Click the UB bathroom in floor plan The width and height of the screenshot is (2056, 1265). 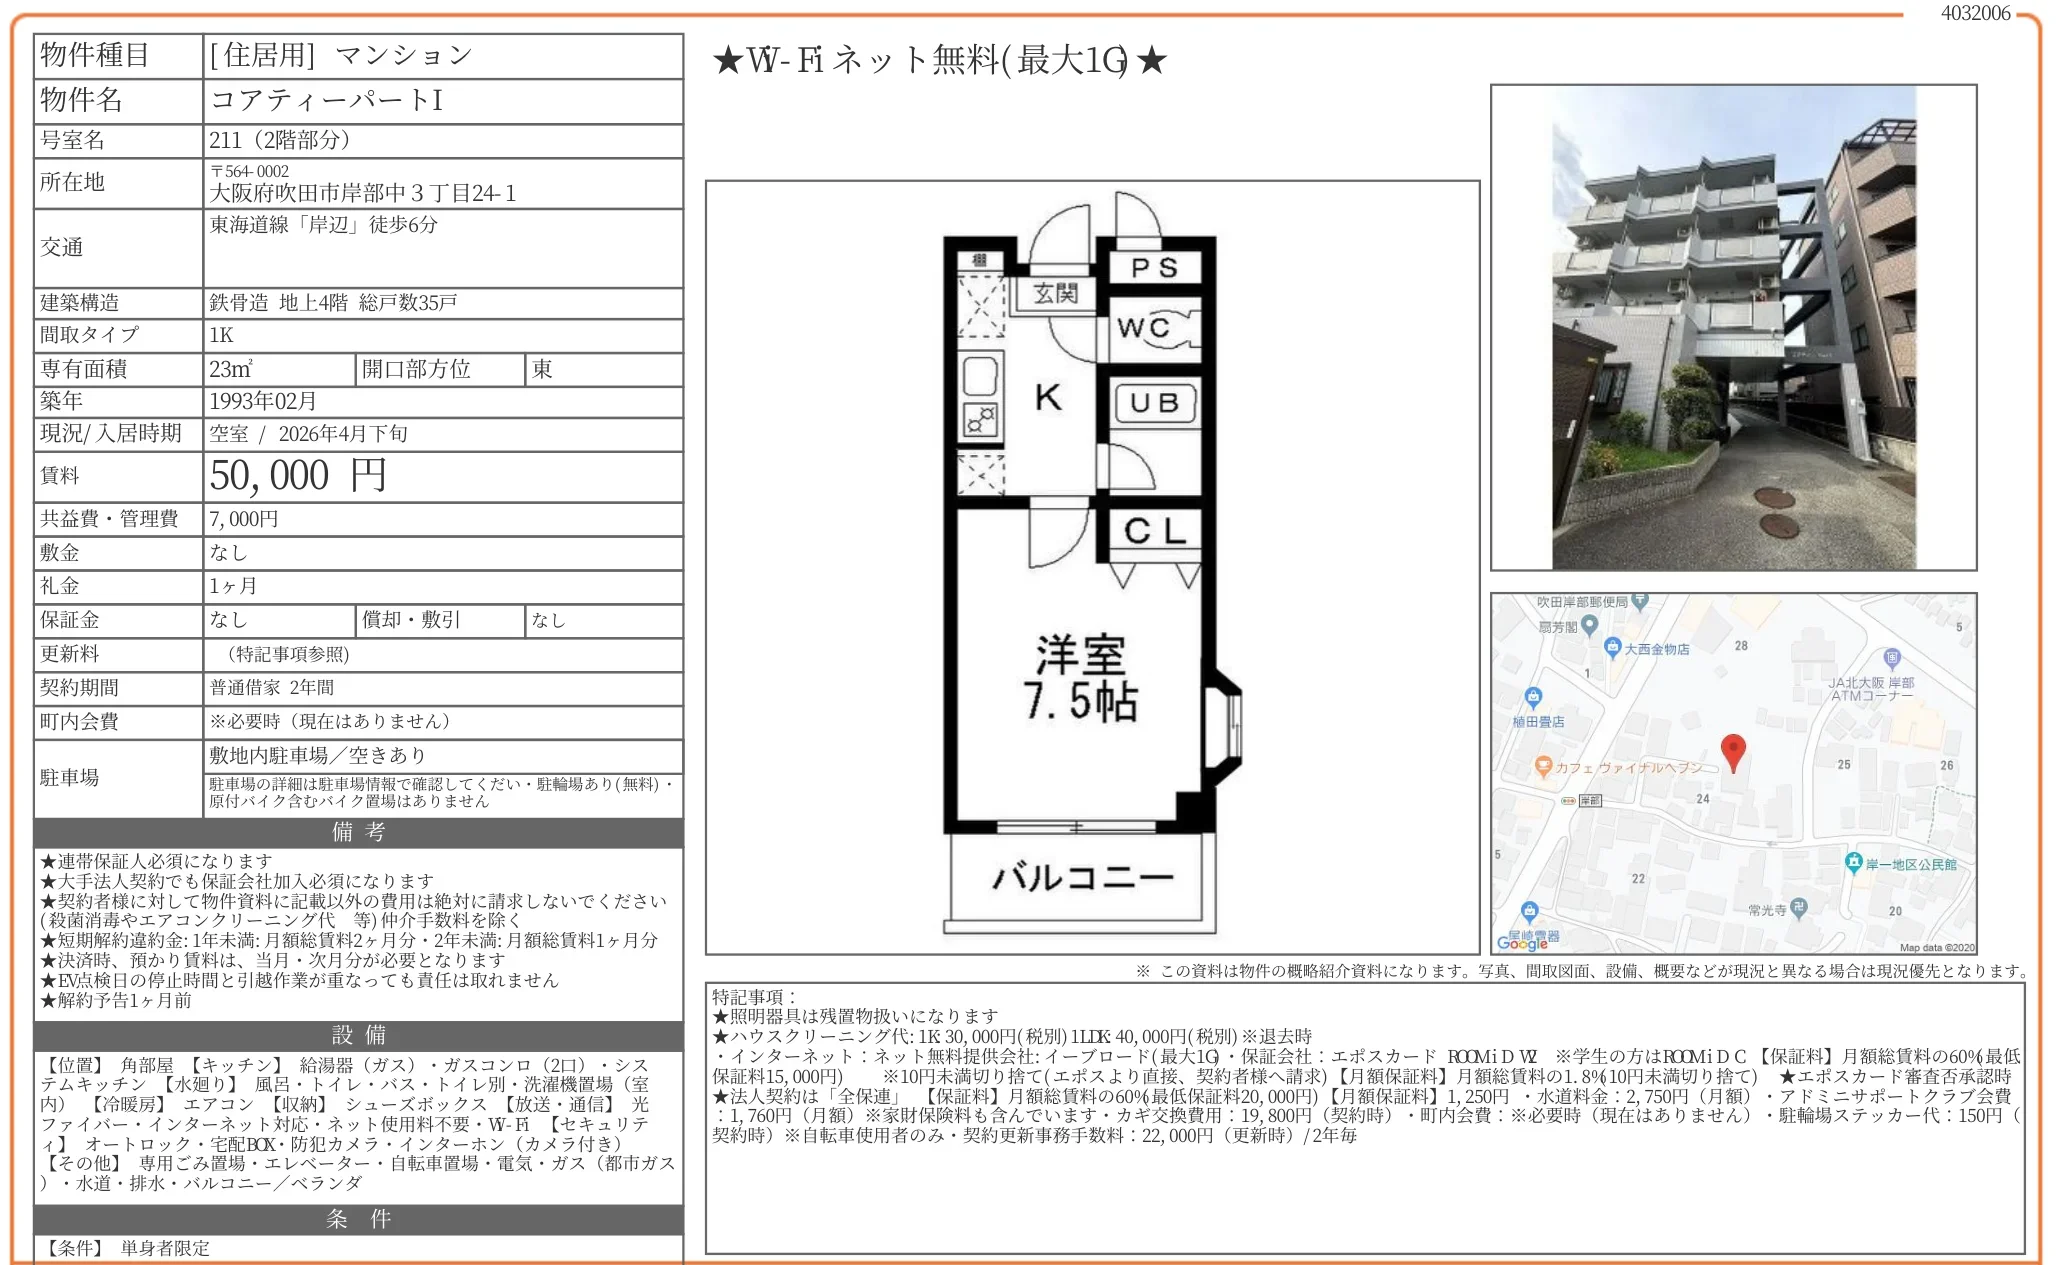(1154, 403)
